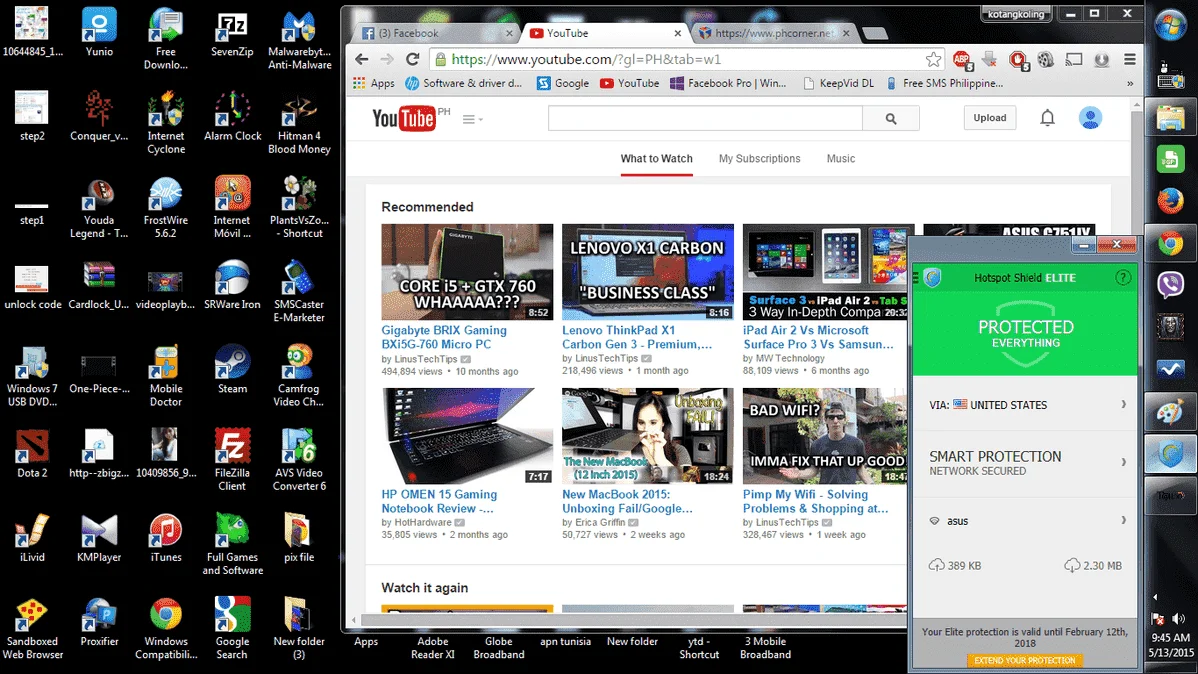Screen dimensions: 1198x674
Task: Click the Windows Start orb
Action: (1170, 26)
